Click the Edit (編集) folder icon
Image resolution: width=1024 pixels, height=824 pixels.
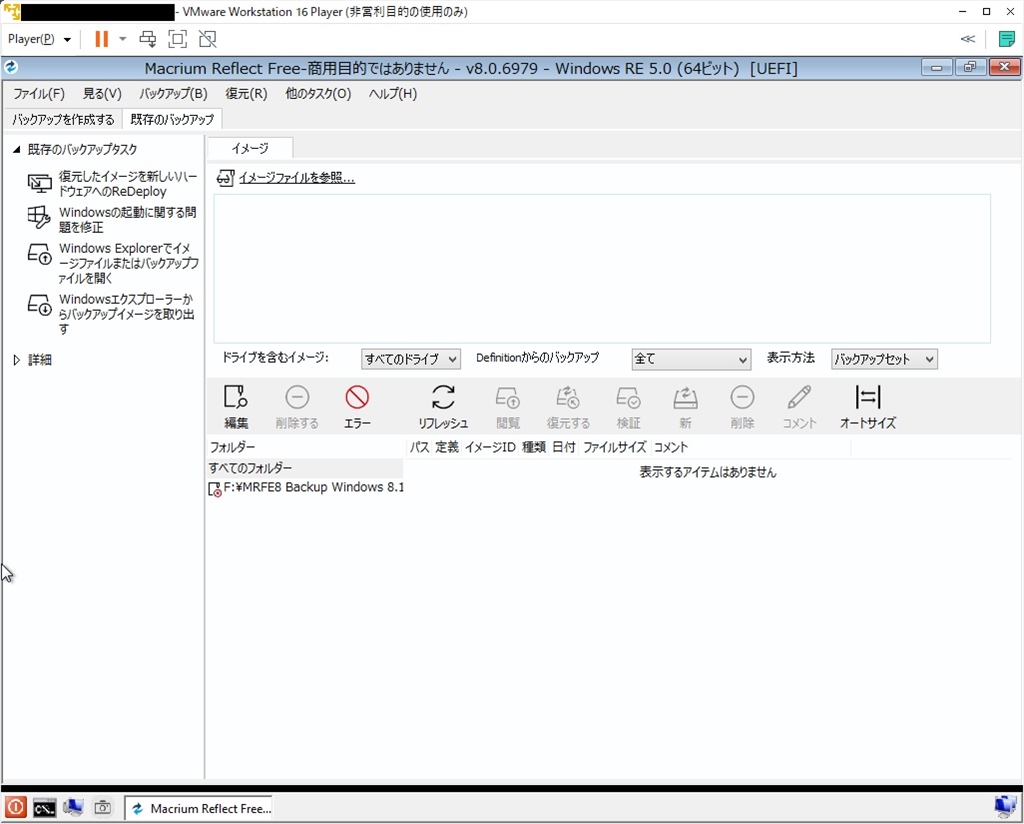coord(236,397)
